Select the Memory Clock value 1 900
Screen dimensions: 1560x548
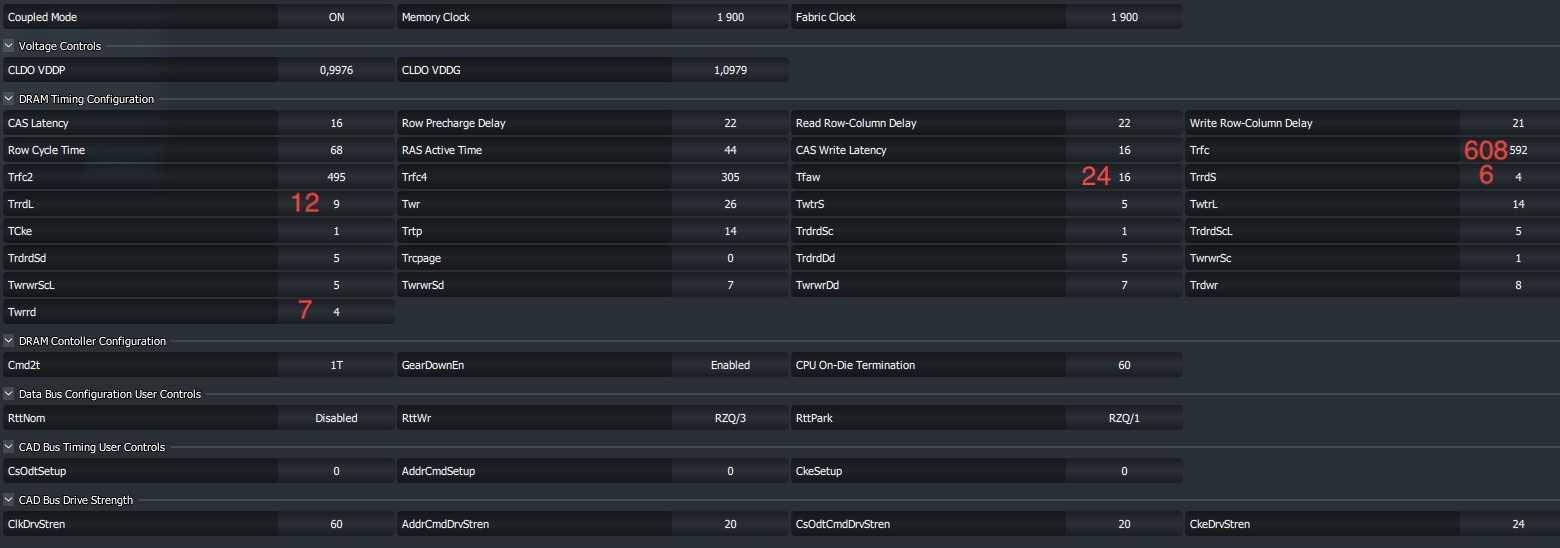730,17
